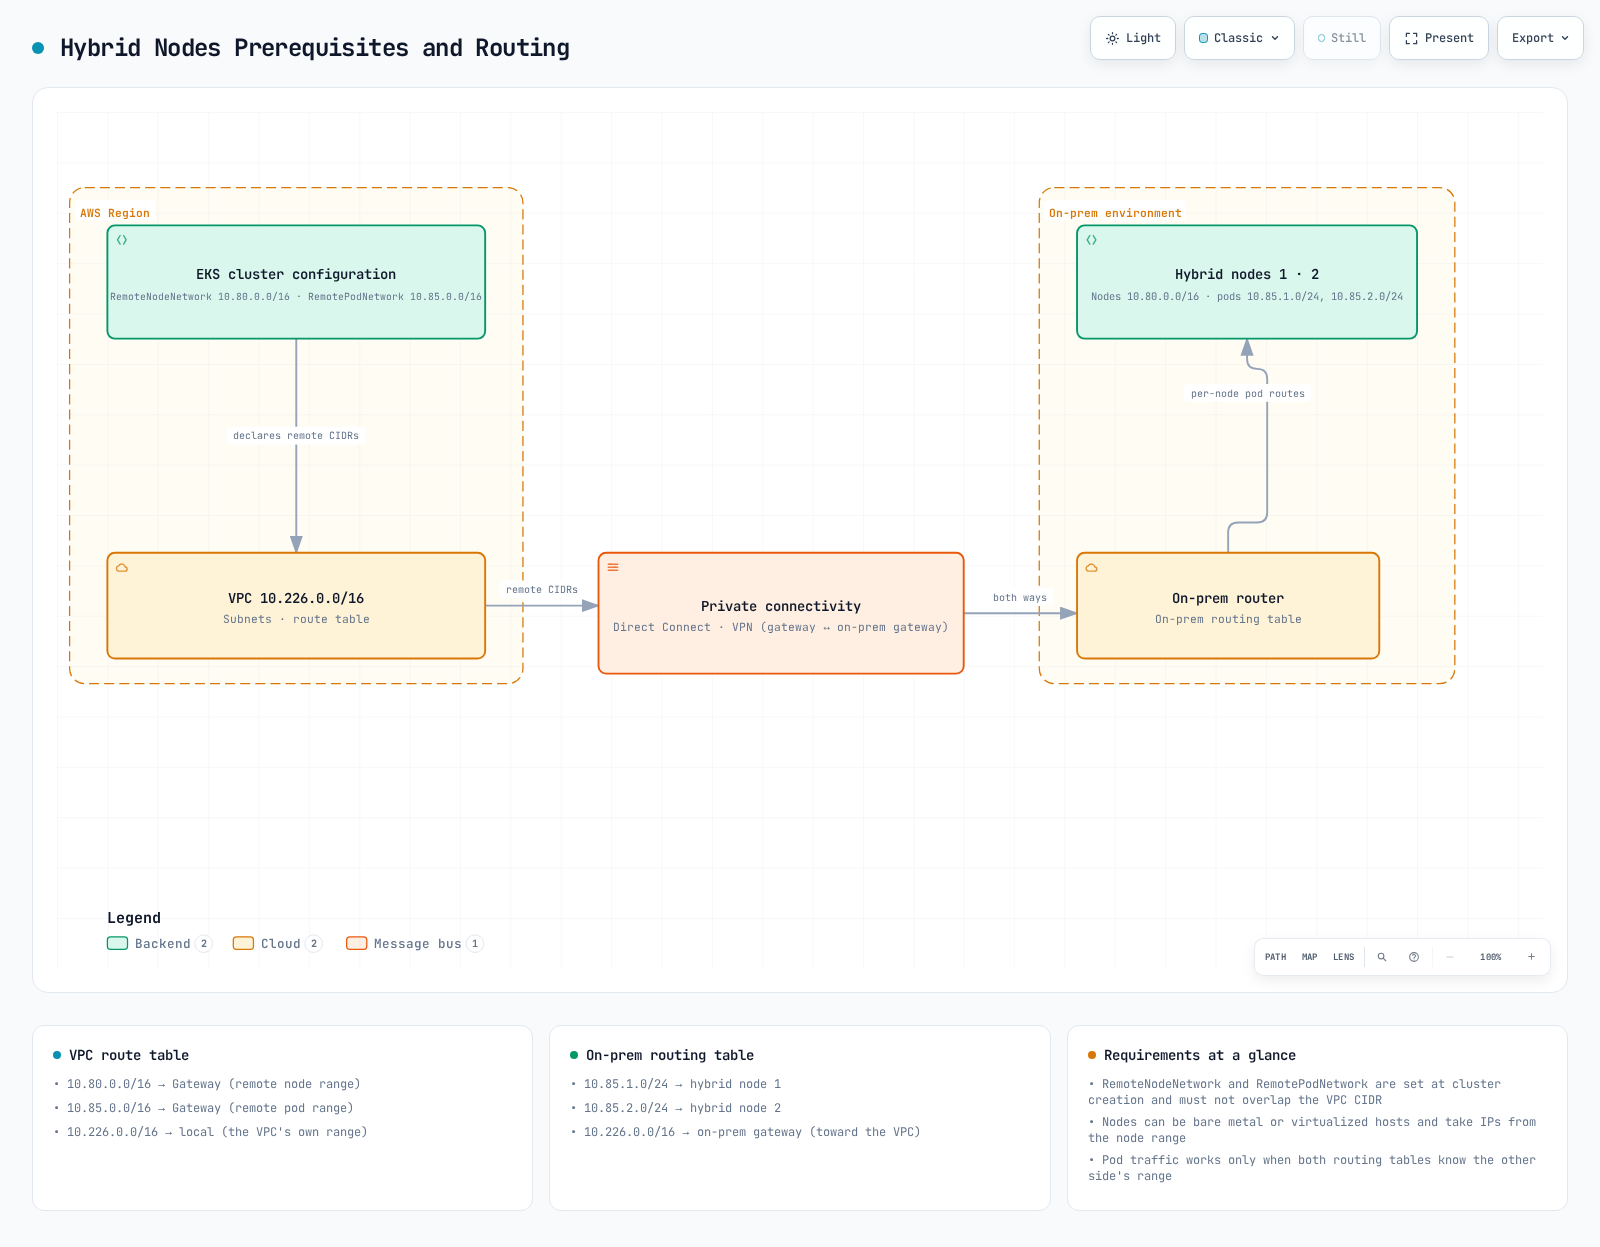
Task: Click the code icon on Hybrid nodes
Action: tap(1092, 240)
